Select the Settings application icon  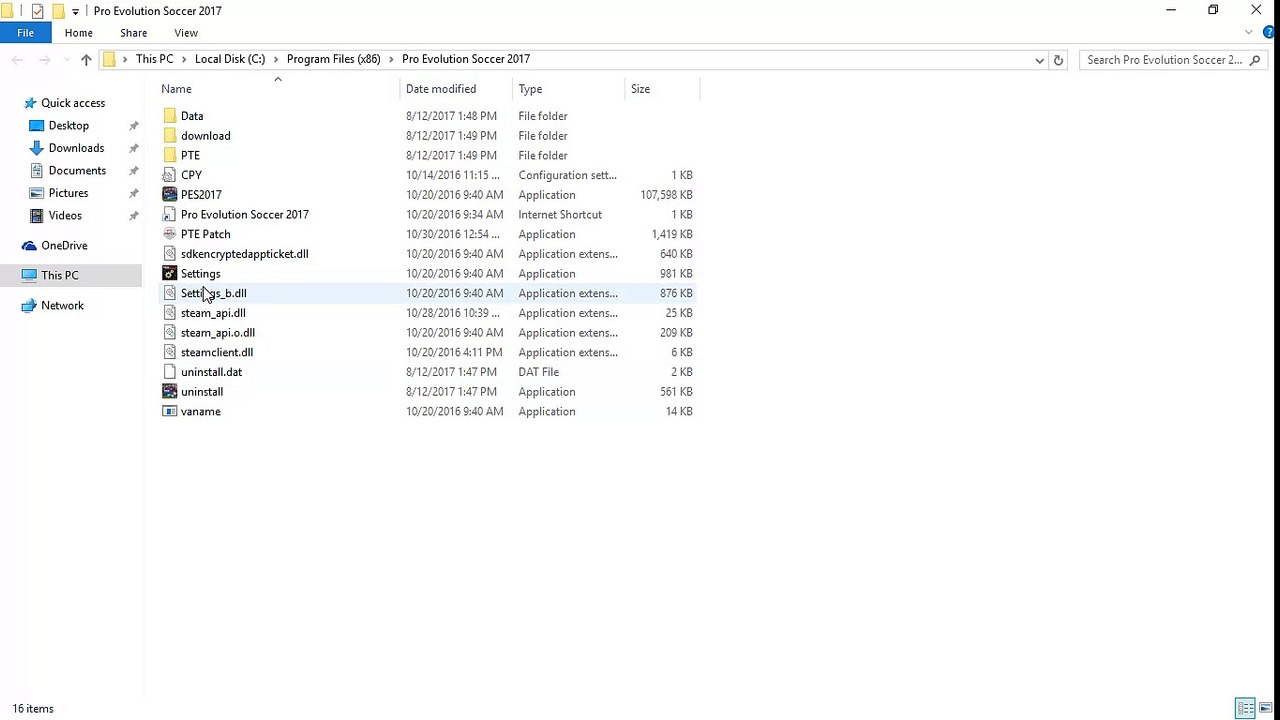[170, 274]
